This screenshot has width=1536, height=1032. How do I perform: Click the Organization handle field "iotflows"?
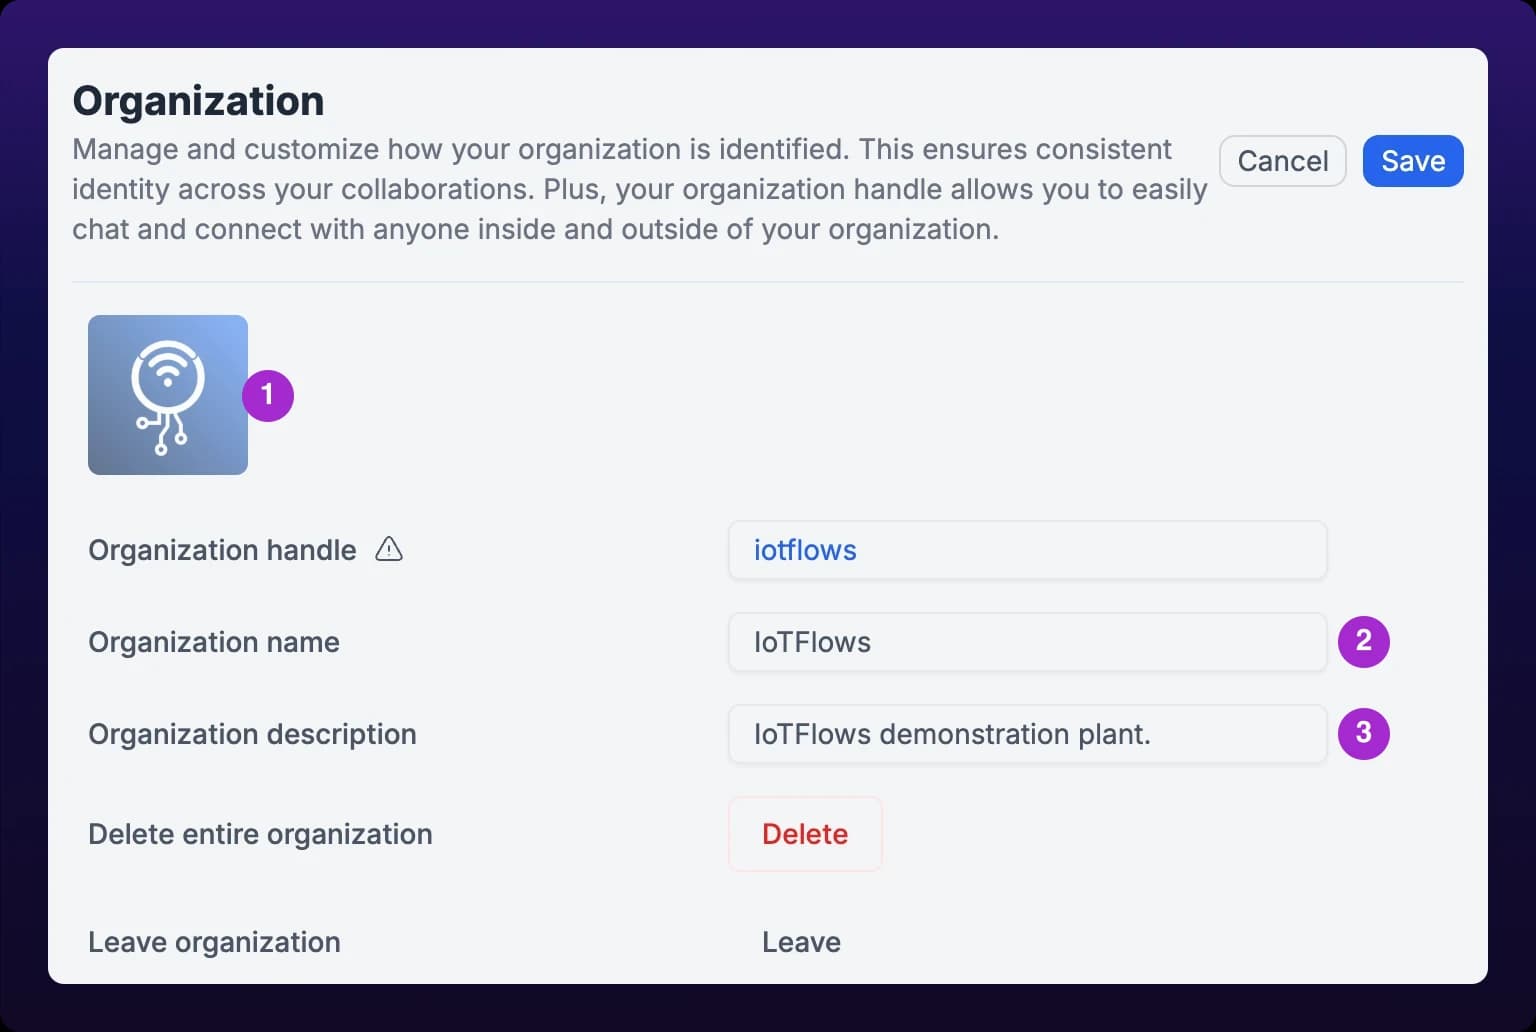pyautogui.click(x=1028, y=550)
